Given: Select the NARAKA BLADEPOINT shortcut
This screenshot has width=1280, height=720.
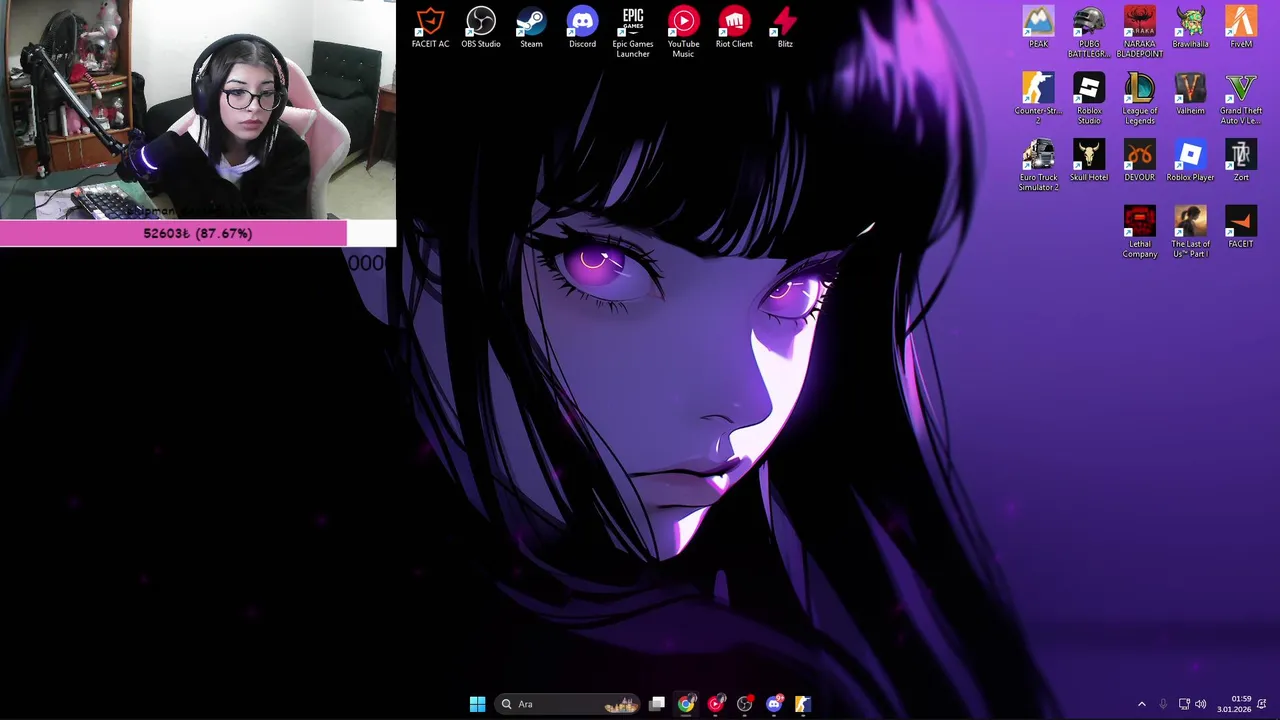Looking at the screenshot, I should 1140,32.
